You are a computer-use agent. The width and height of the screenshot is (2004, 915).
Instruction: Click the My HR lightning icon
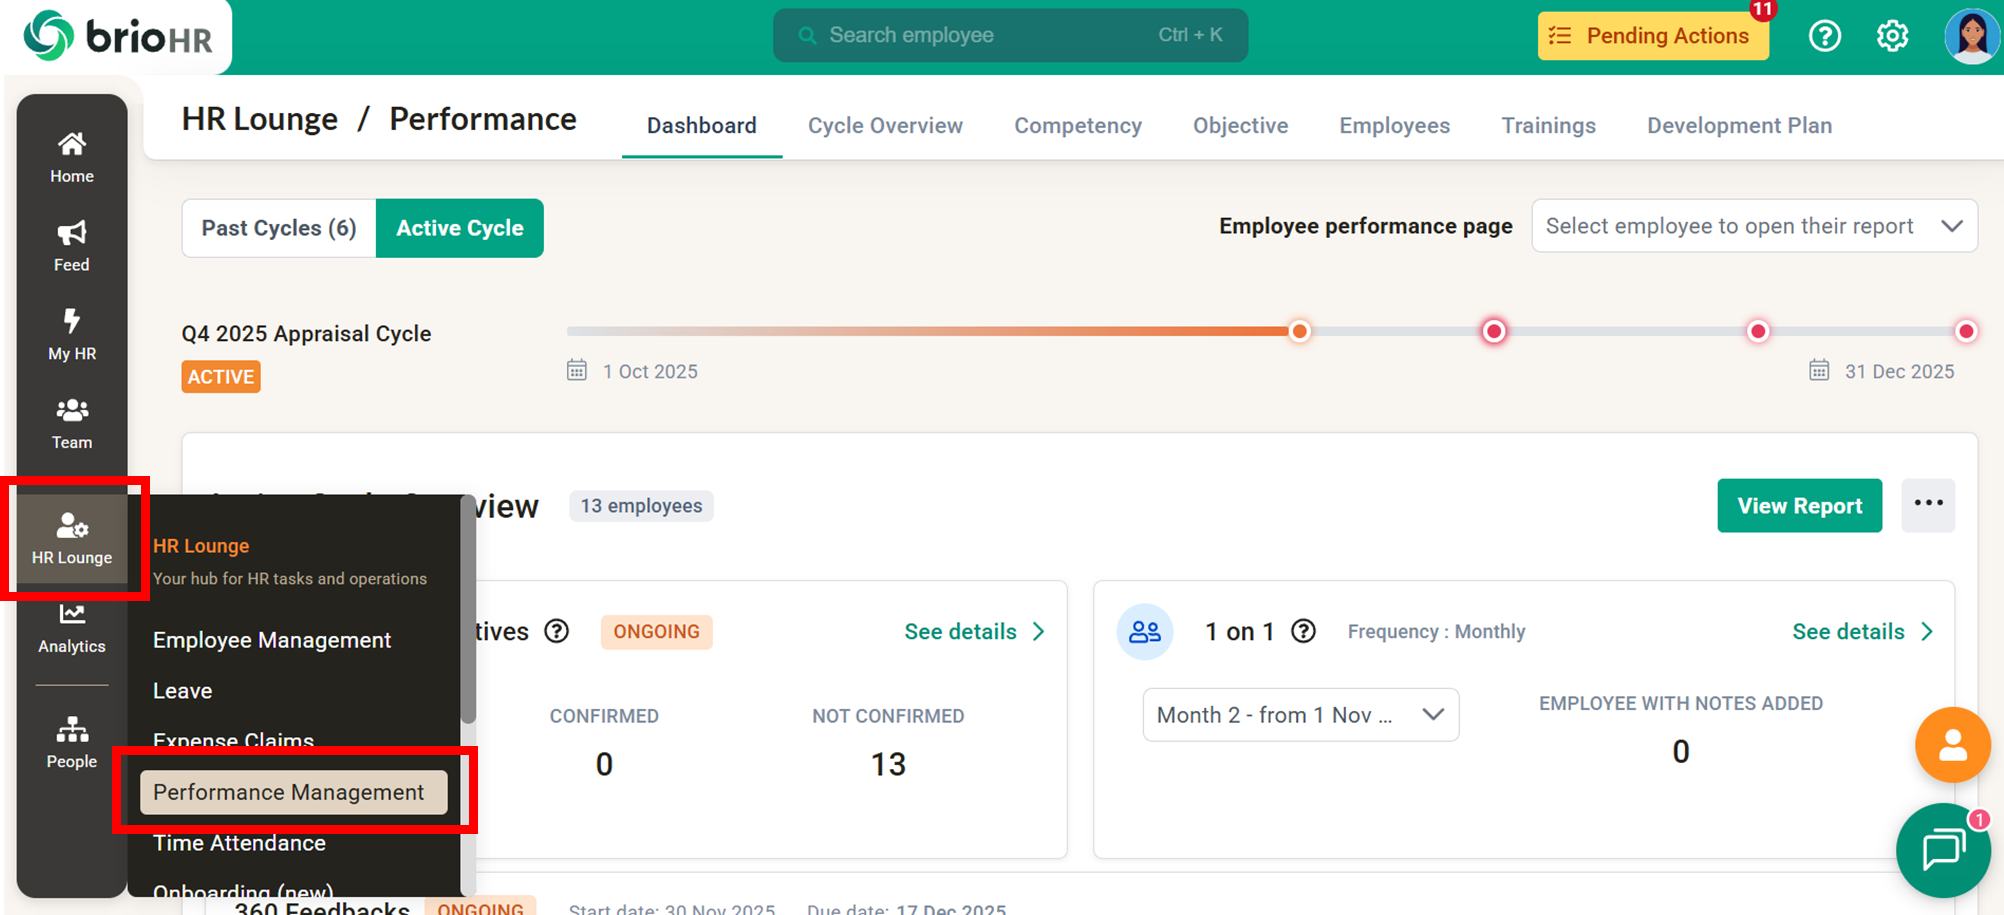(71, 334)
